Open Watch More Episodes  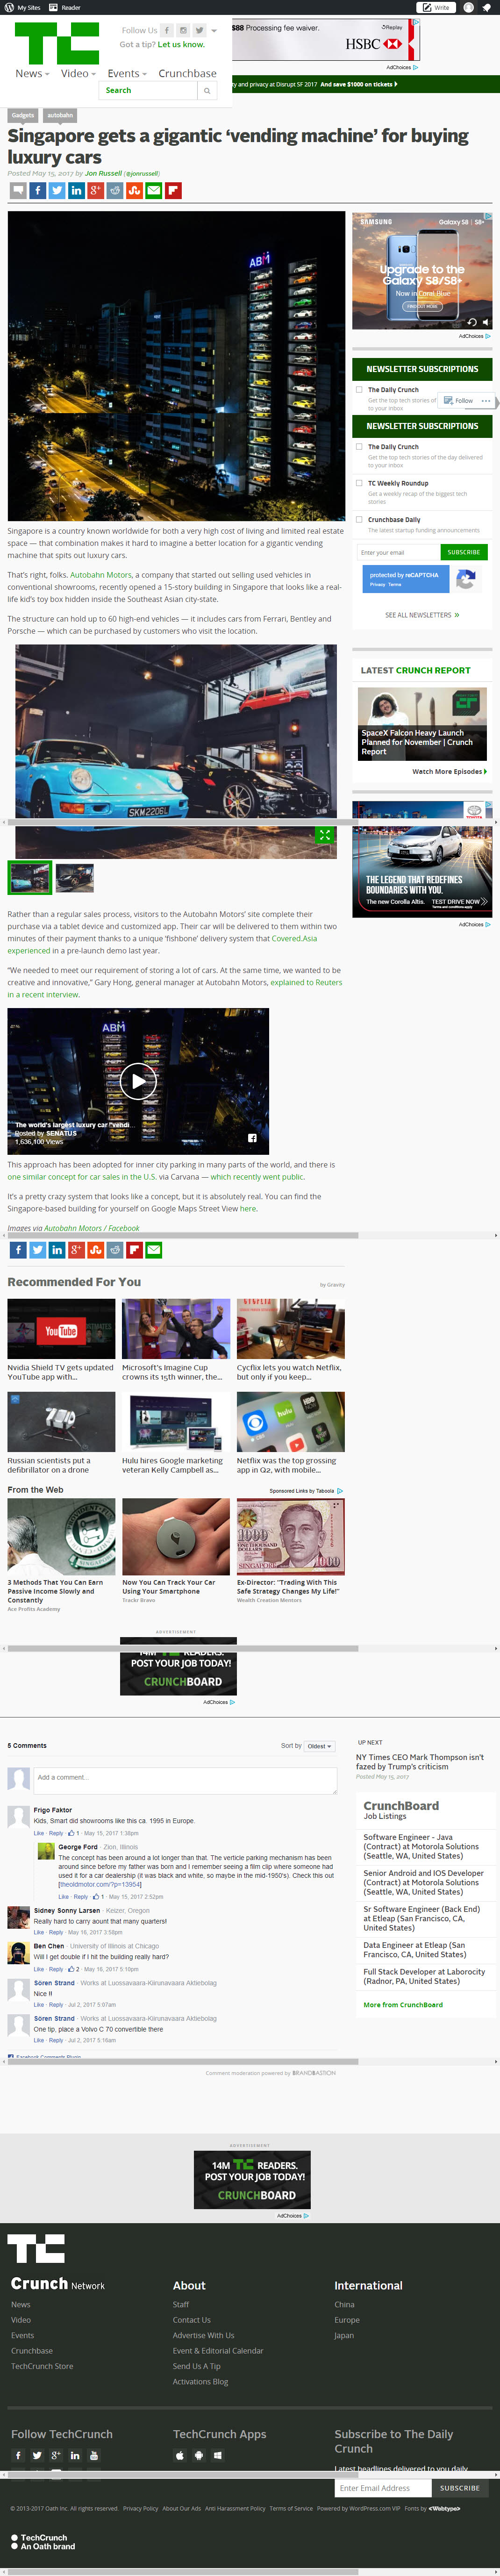(449, 772)
